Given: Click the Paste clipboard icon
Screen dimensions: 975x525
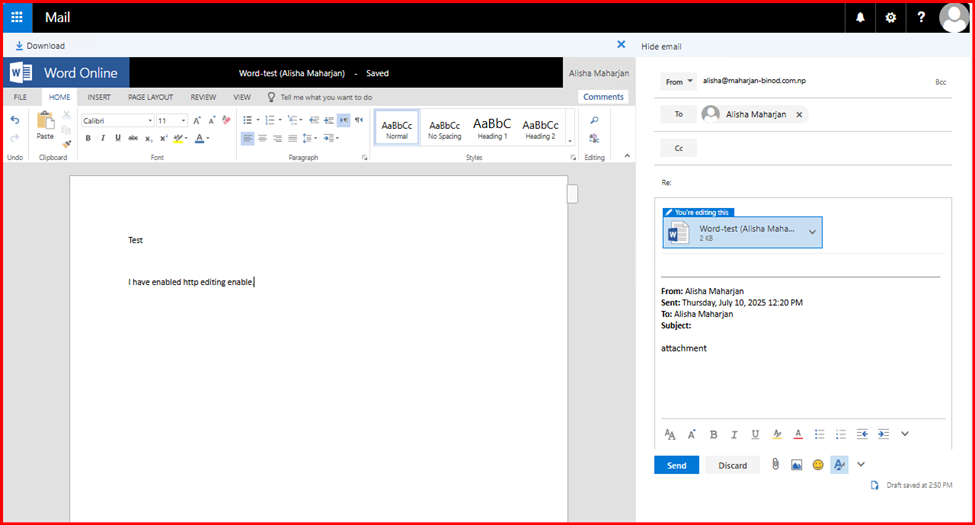Looking at the screenshot, I should point(45,124).
